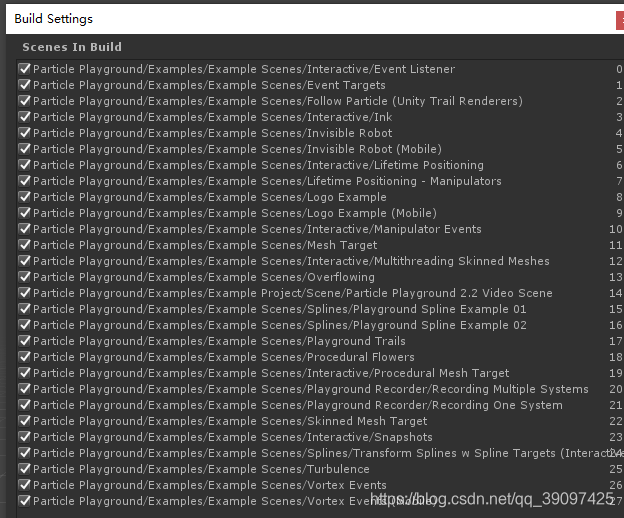
Task: Disable the Invisible Robot scene (index 4)
Action: tap(25, 133)
